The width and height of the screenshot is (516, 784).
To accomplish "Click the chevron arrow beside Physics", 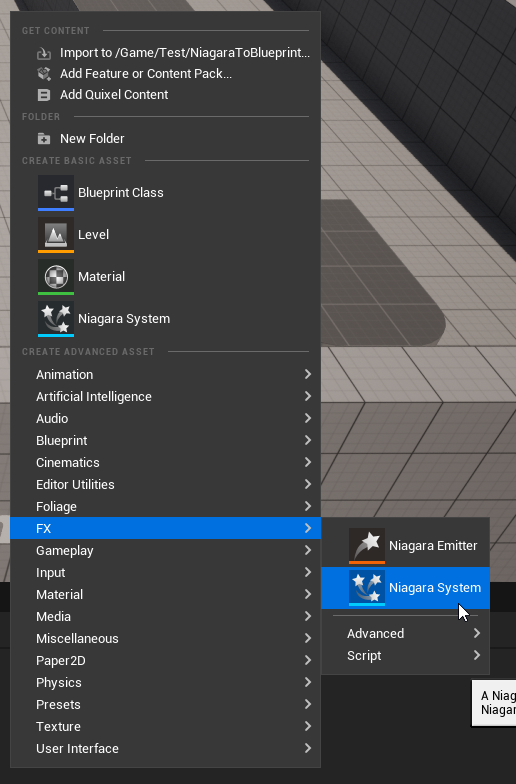I will tap(308, 682).
